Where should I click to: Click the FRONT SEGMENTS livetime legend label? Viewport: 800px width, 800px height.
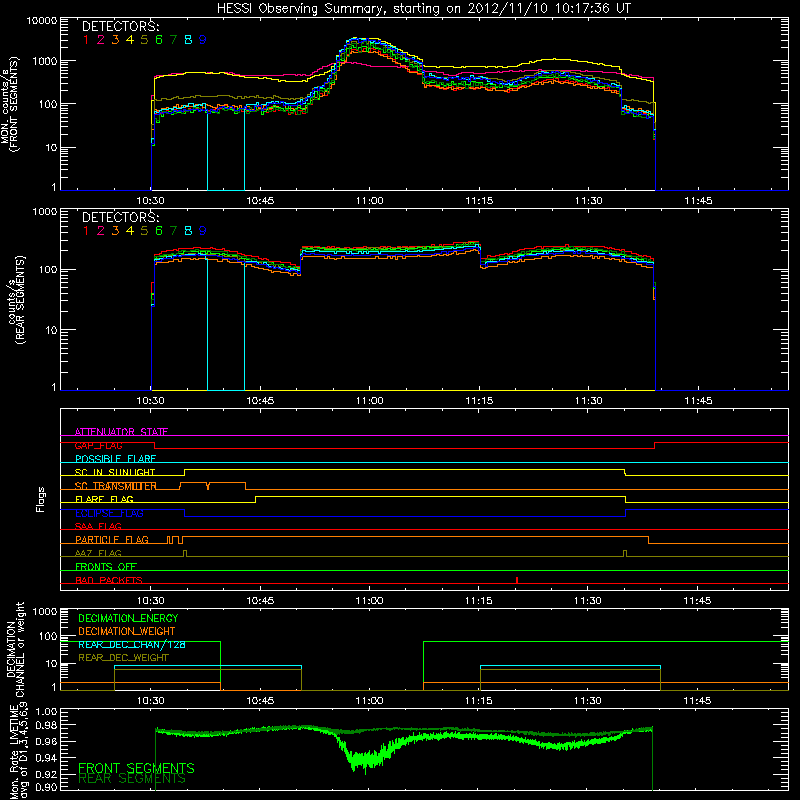point(136,768)
